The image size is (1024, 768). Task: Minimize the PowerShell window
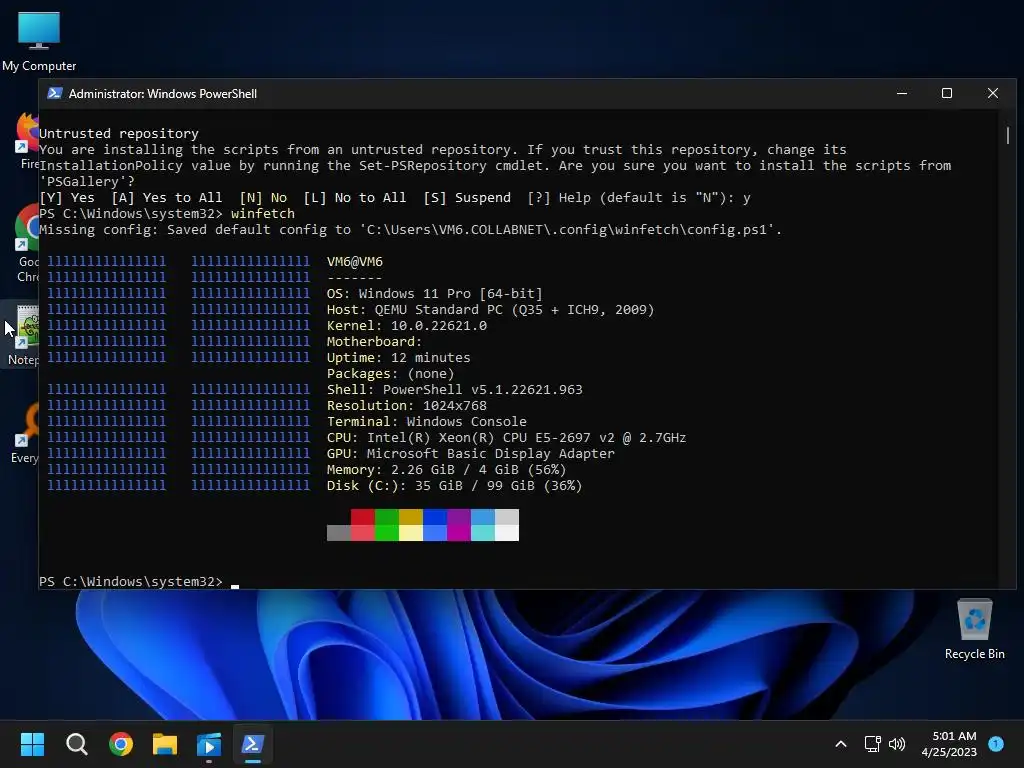coord(902,93)
